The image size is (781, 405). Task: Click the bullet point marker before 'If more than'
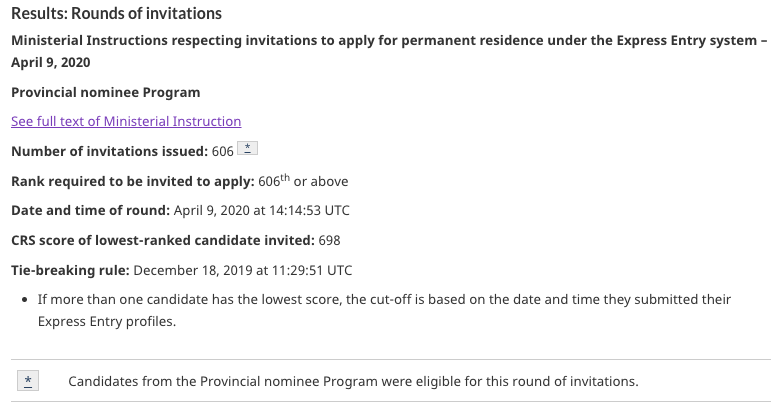24,300
